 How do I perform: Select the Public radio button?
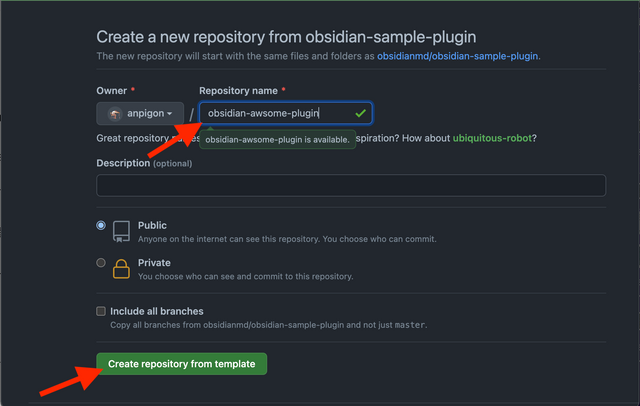[101, 225]
